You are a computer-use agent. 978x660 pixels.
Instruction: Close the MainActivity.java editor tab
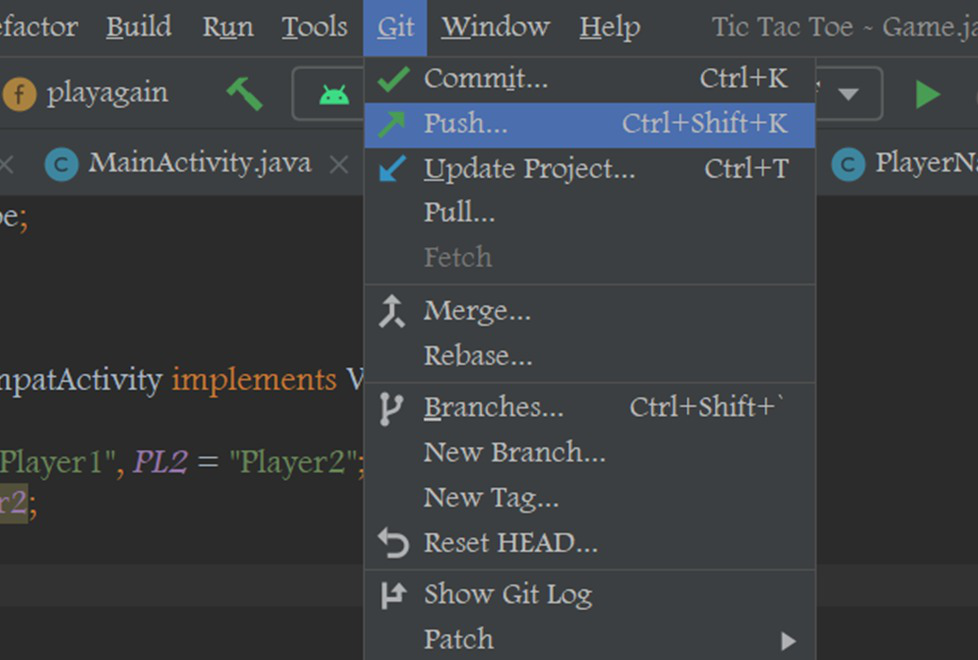point(339,164)
